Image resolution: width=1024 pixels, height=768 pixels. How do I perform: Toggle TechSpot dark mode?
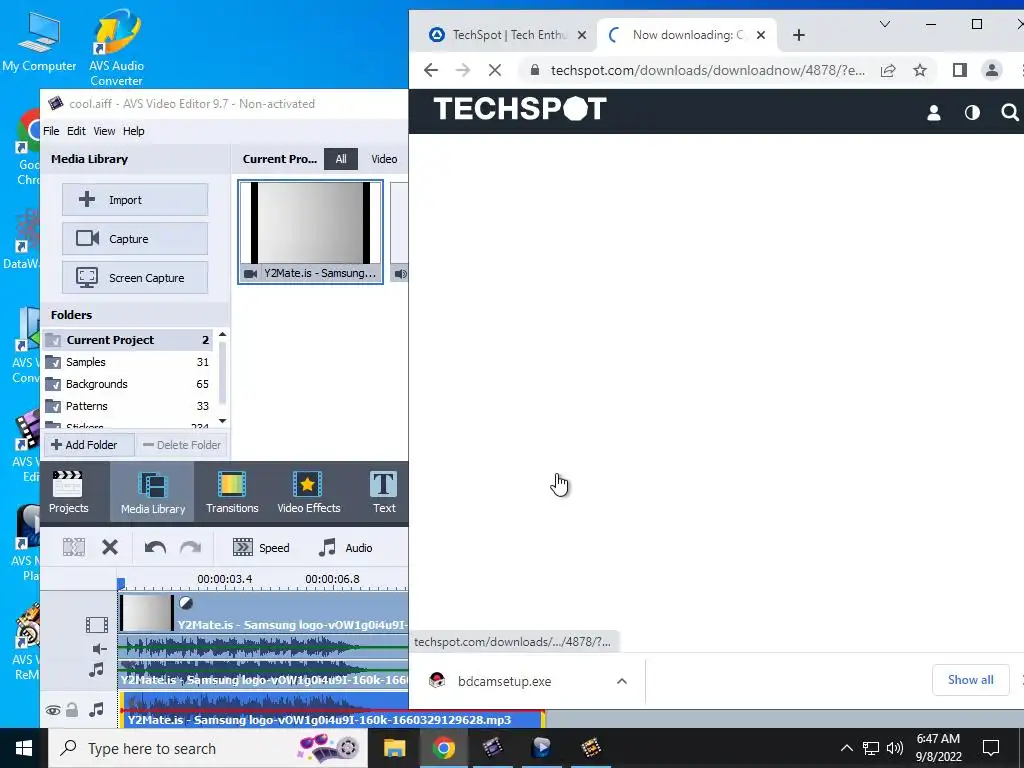(972, 113)
